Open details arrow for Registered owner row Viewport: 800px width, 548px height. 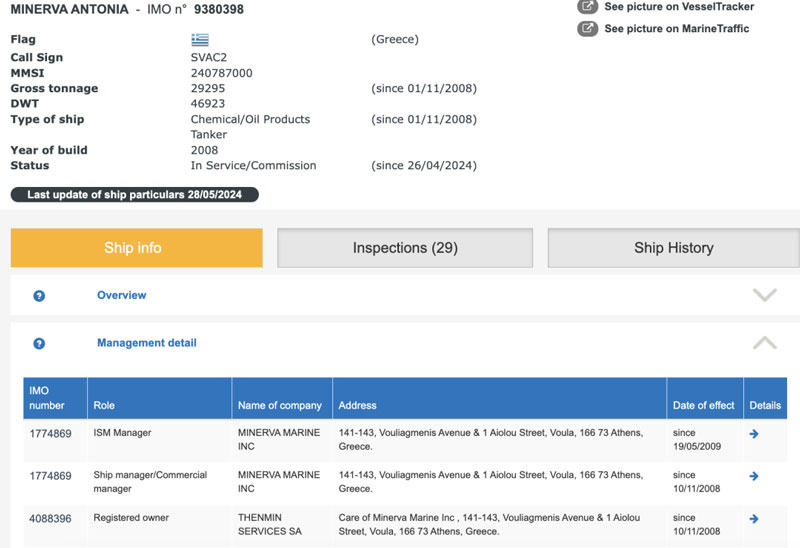click(x=754, y=519)
